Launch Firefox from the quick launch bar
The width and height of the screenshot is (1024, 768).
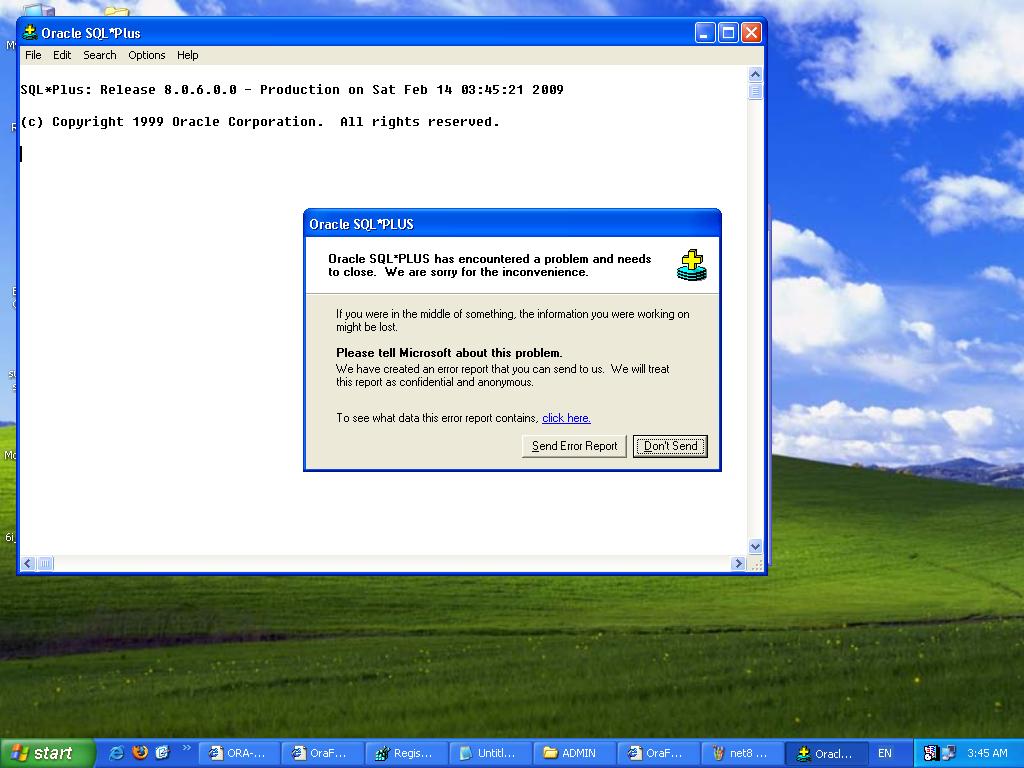(x=139, y=753)
